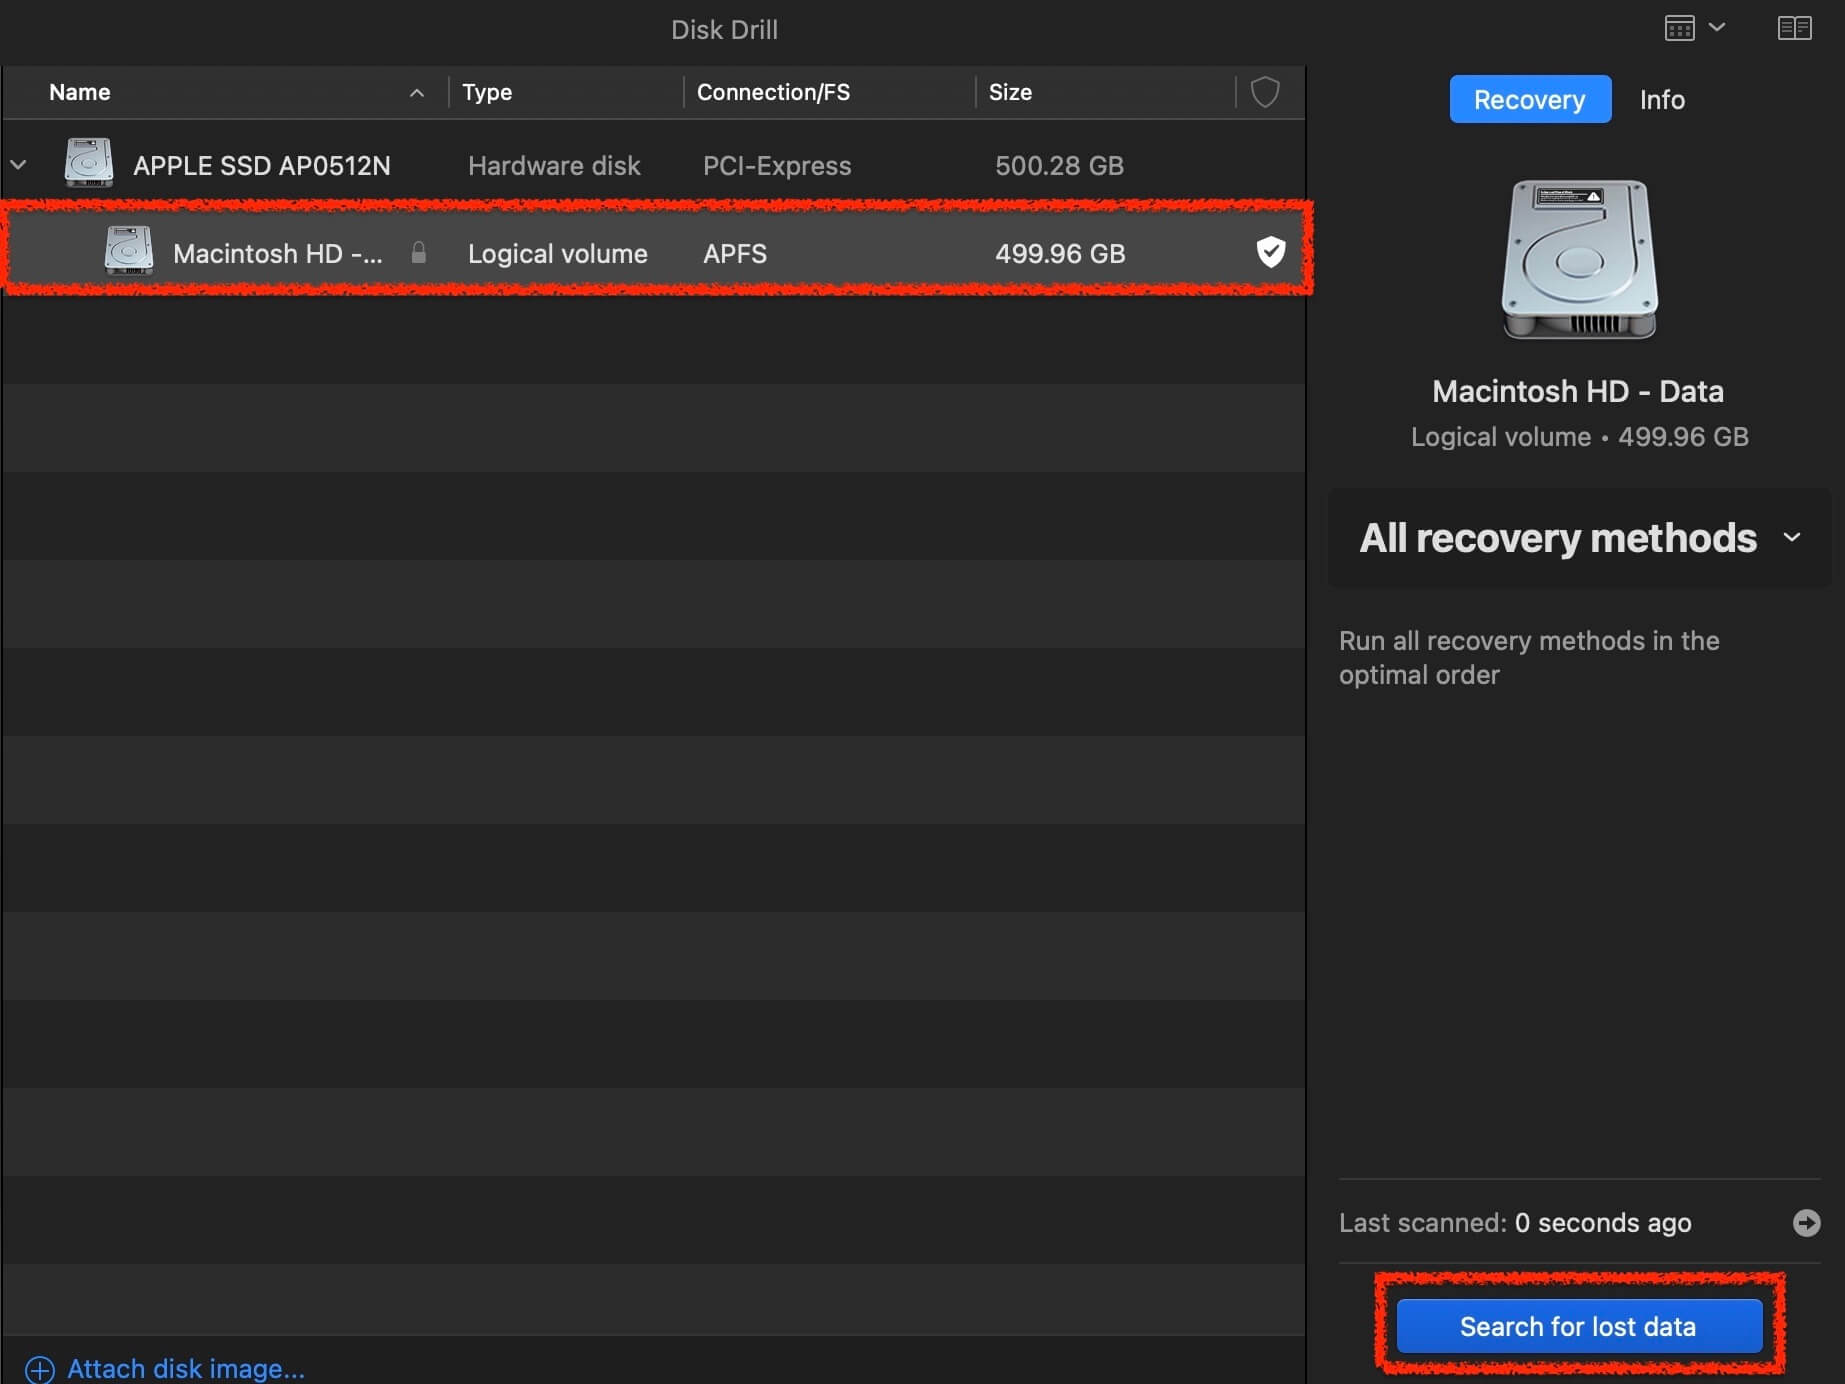Viewport: 1845px width, 1384px height.
Task: Click the Hardware disk type cell
Action: click(554, 166)
